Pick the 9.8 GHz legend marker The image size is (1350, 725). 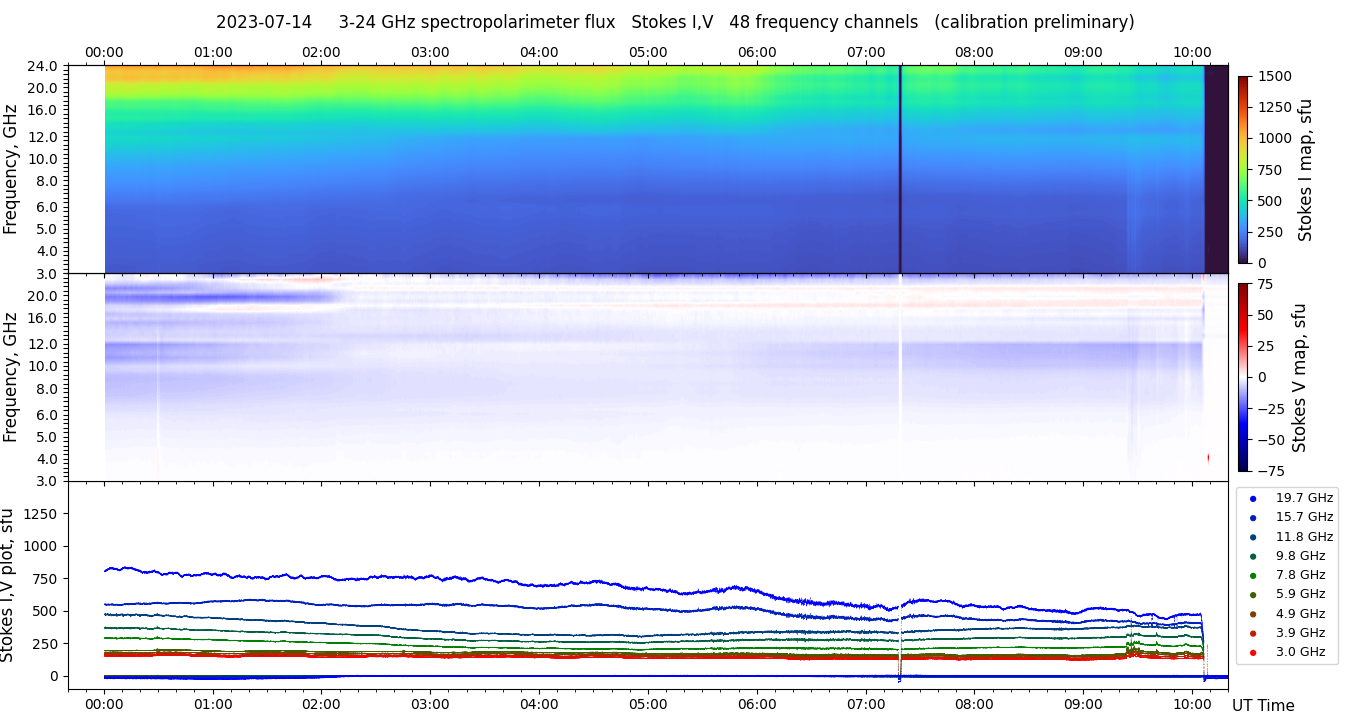1253,556
